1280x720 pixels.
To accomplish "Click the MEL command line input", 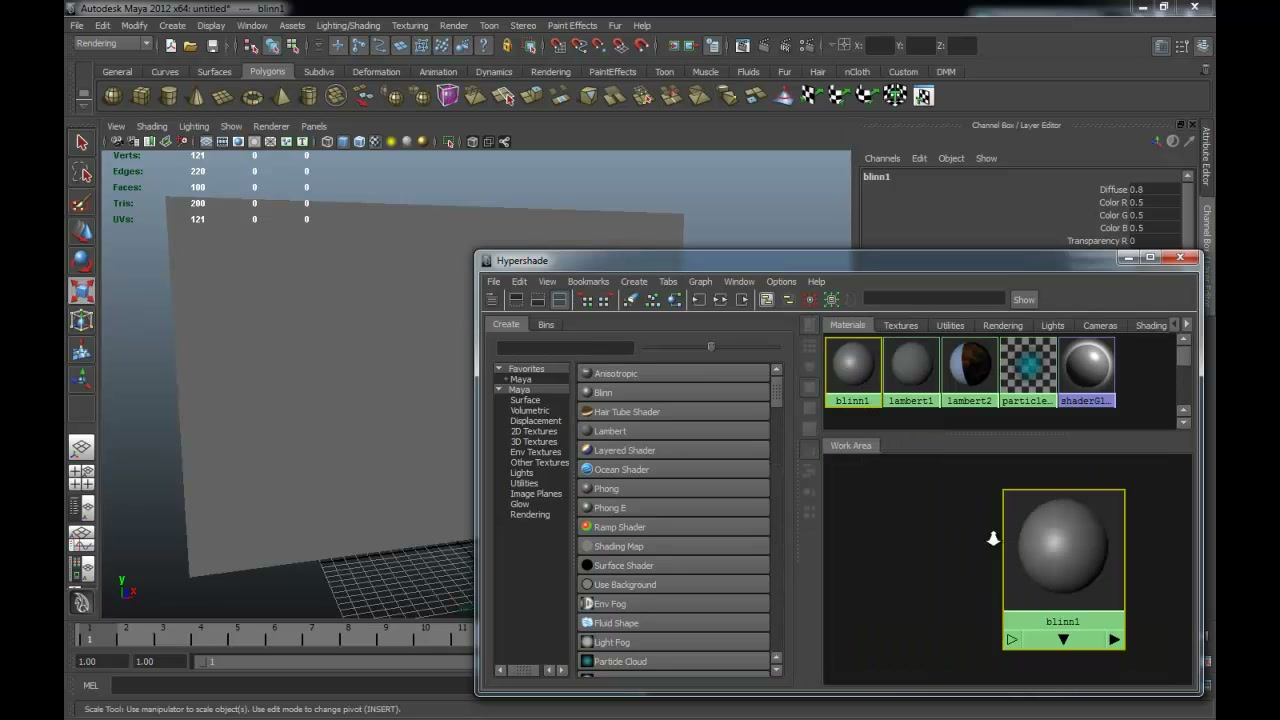I will [290, 686].
